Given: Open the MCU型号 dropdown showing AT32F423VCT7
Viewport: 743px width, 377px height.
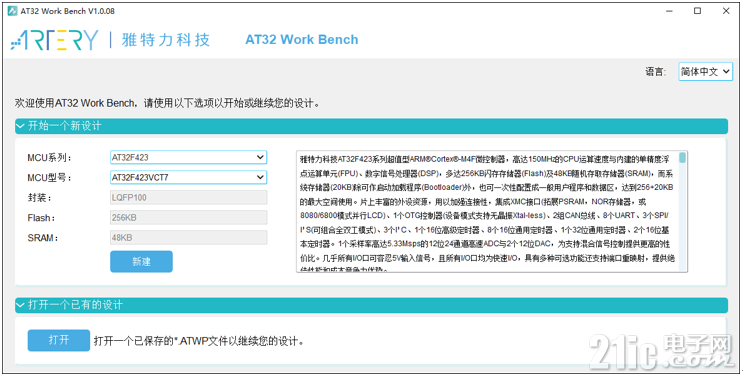Looking at the screenshot, I should pyautogui.click(x=189, y=178).
